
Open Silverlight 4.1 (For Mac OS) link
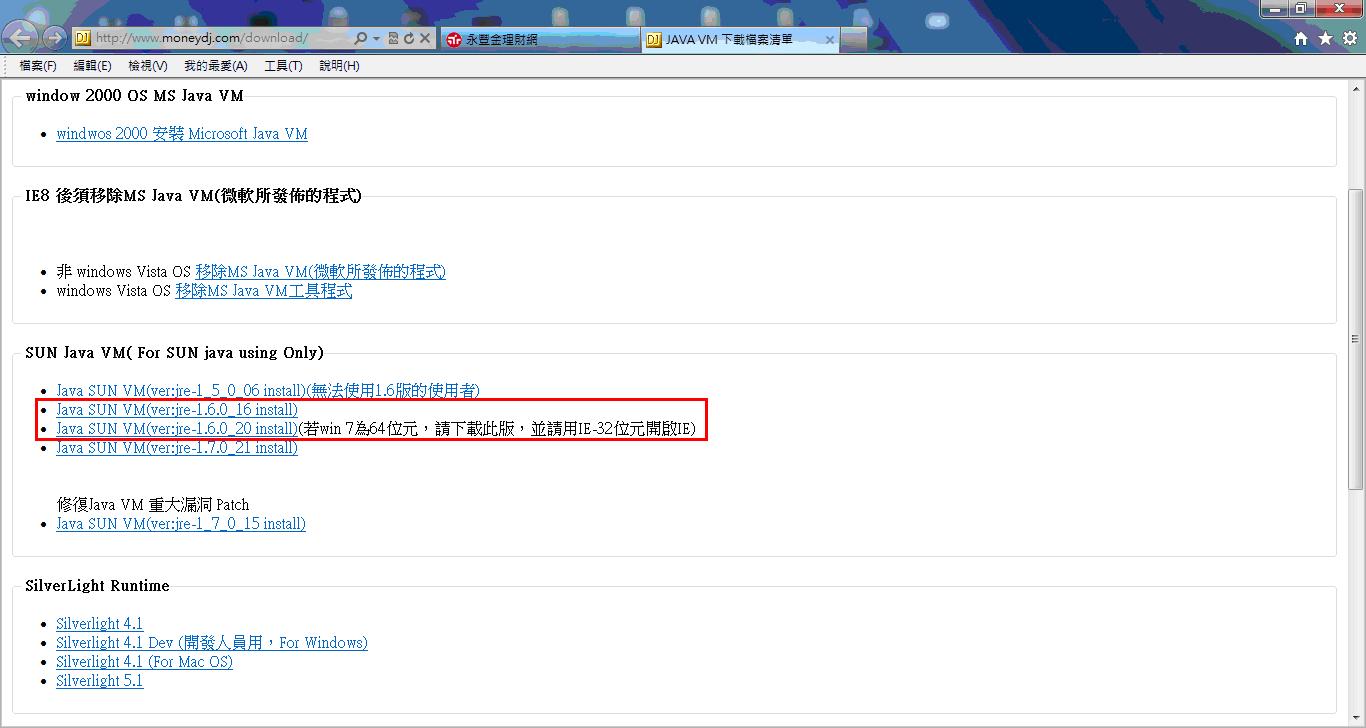pos(144,662)
